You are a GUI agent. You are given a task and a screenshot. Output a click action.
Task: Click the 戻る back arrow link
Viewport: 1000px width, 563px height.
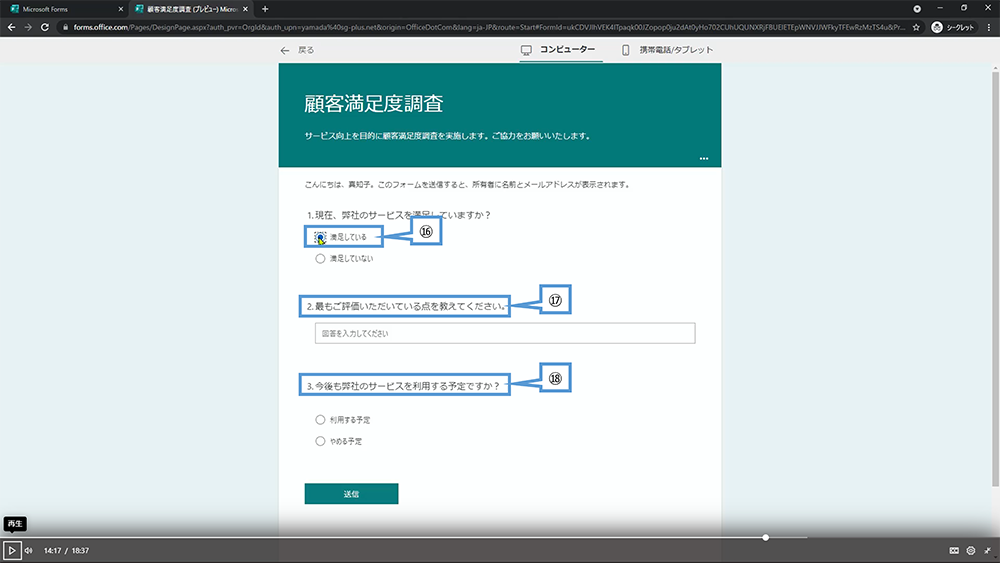pyautogui.click(x=297, y=50)
